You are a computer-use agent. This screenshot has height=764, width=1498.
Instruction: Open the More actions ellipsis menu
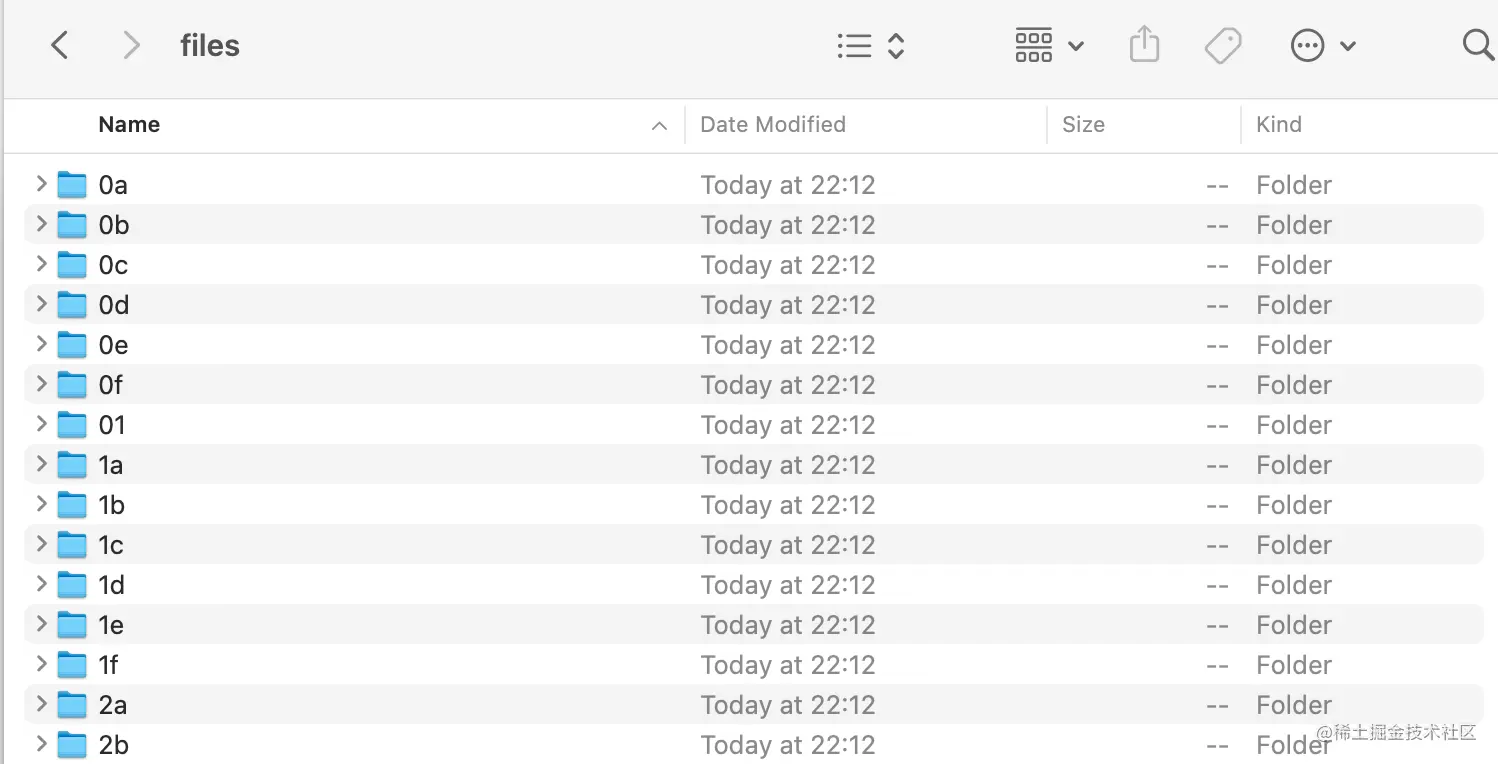tap(1322, 45)
